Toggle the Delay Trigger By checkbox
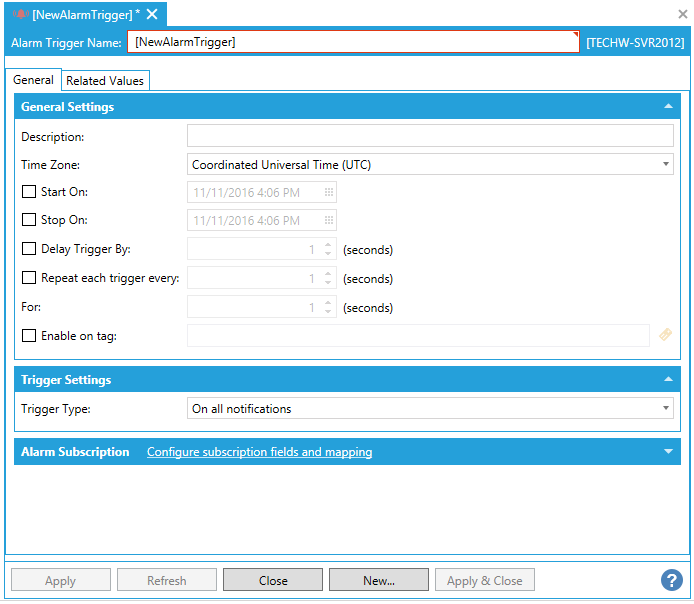 (x=29, y=249)
